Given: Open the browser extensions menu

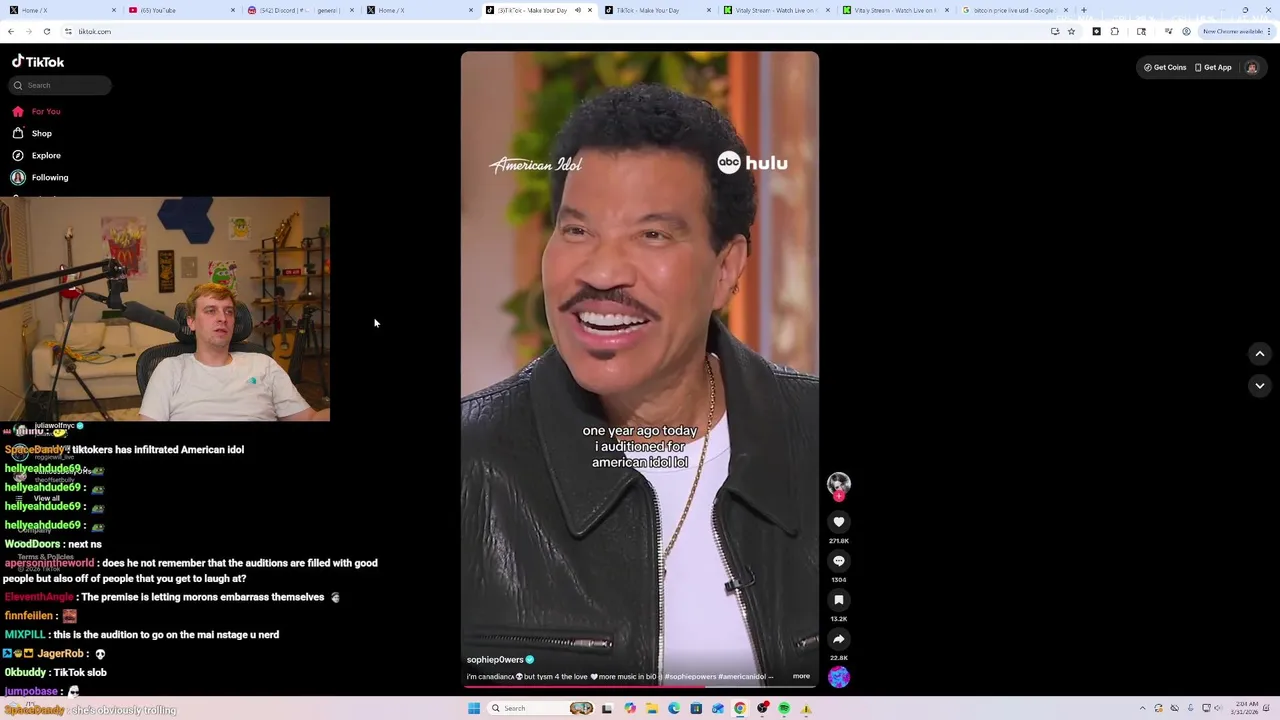Looking at the screenshot, I should pyautogui.click(x=1115, y=31).
